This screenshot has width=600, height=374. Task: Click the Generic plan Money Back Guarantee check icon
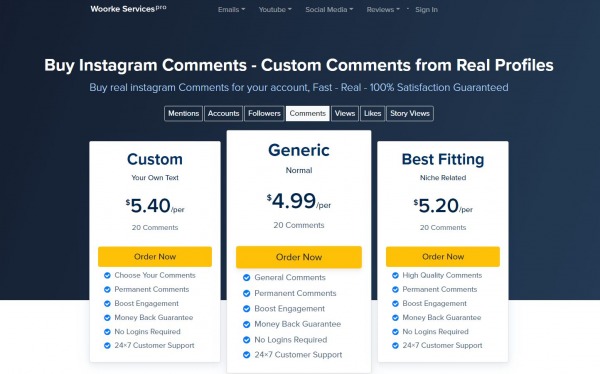point(246,324)
